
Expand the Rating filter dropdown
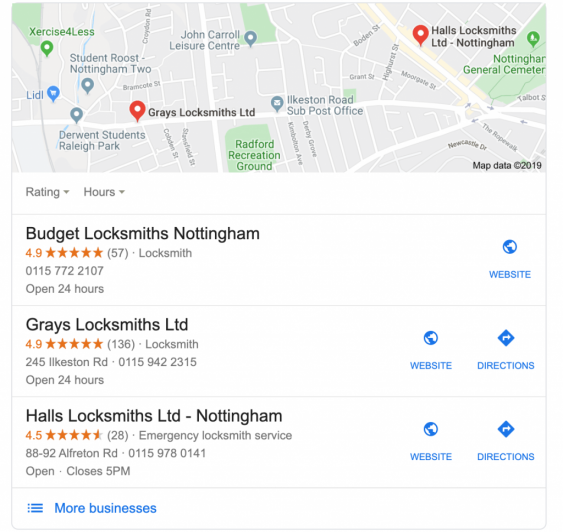[x=47, y=192]
